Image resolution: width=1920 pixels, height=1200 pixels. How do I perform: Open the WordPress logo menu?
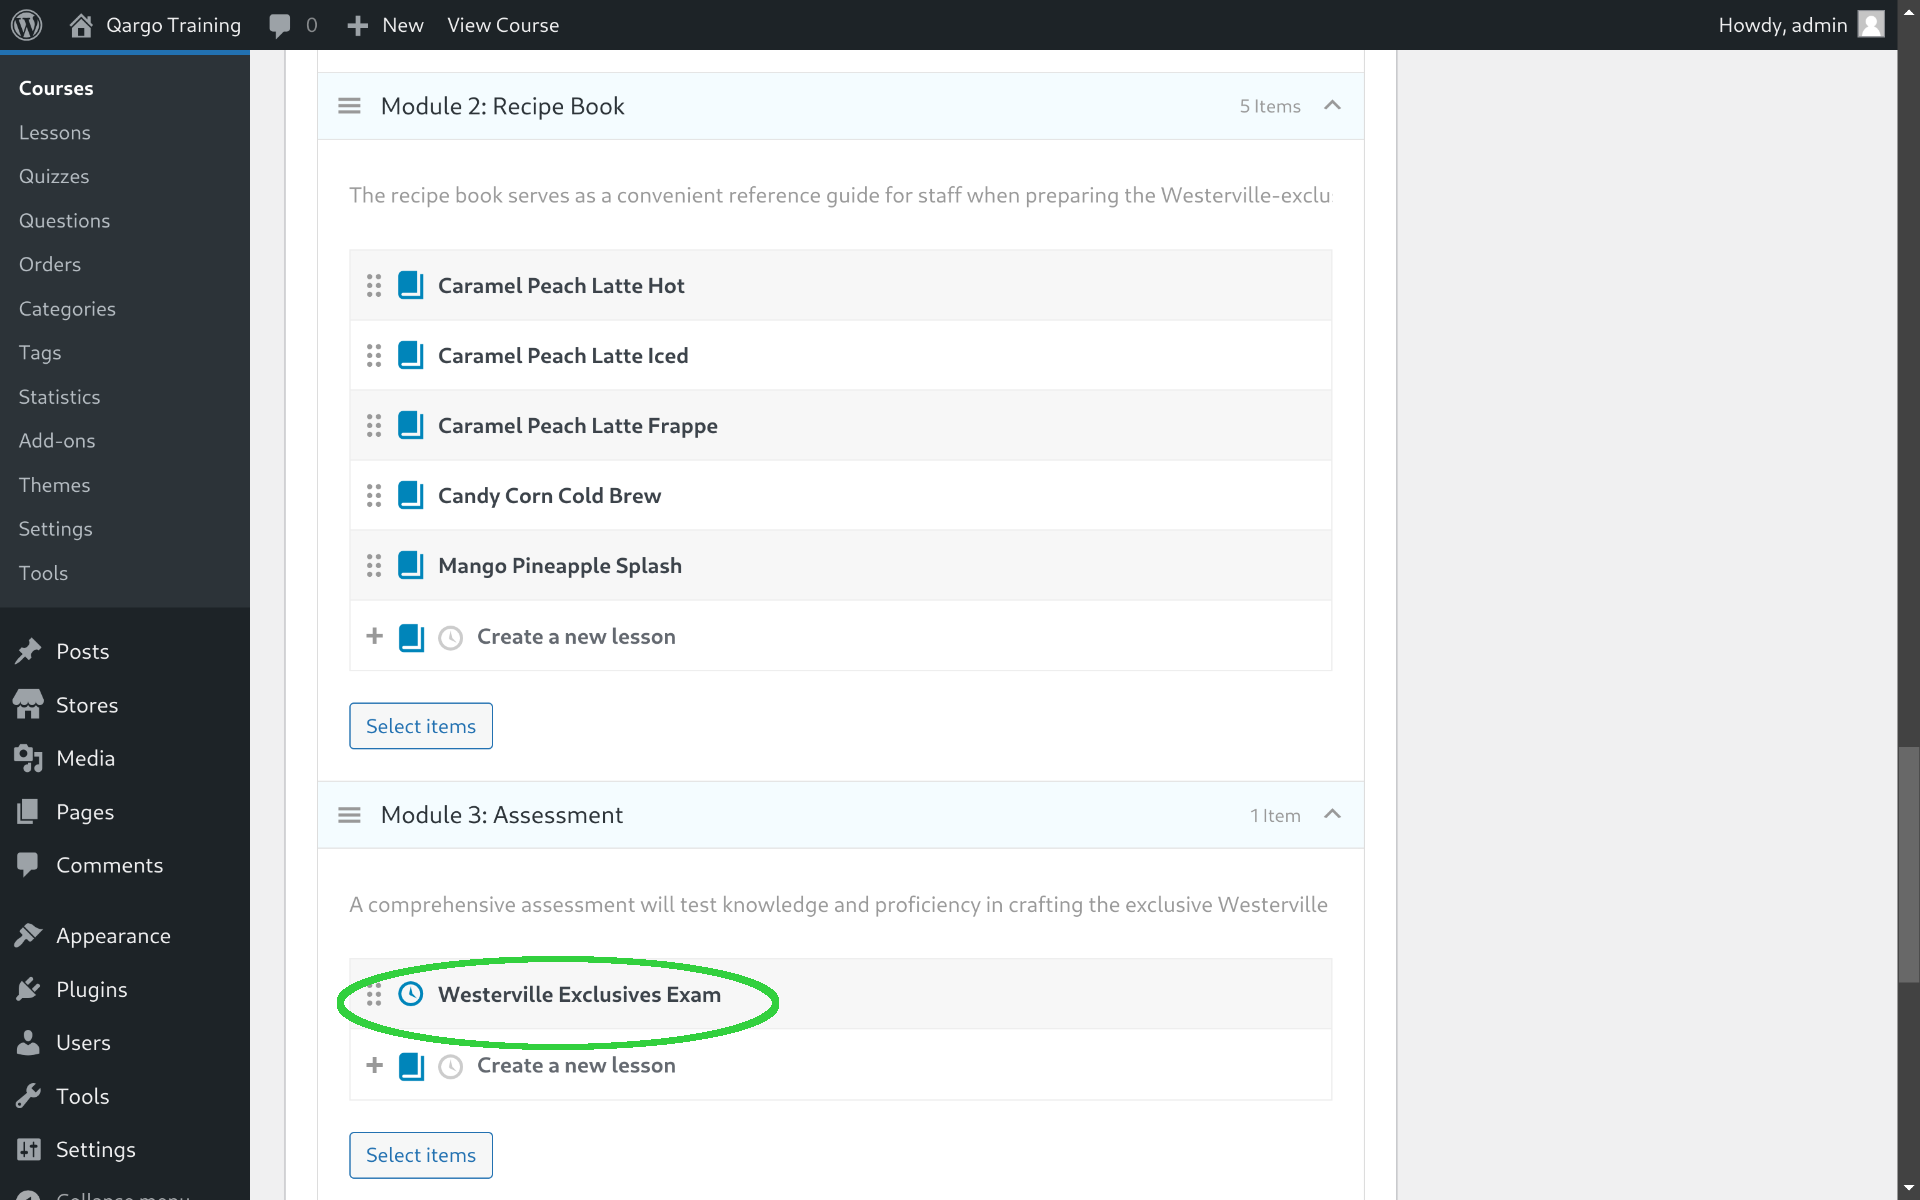[27, 25]
